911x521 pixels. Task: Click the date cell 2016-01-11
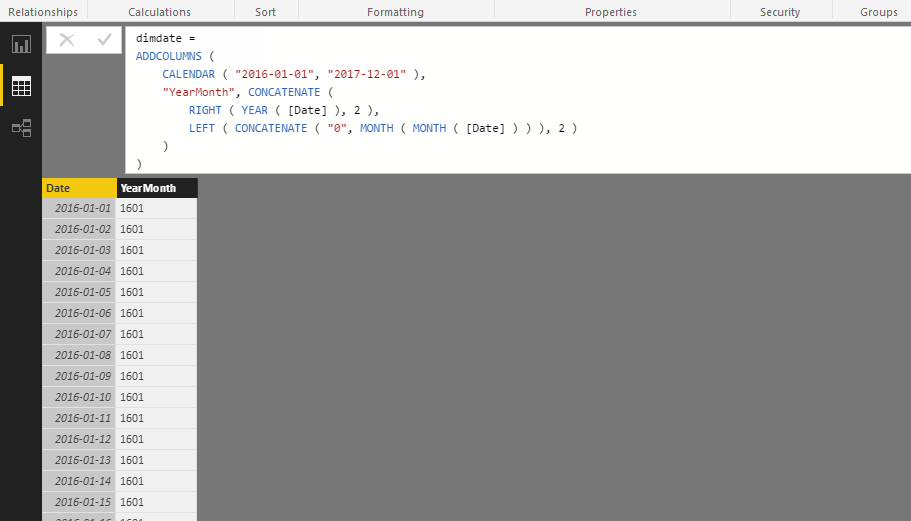(x=79, y=418)
